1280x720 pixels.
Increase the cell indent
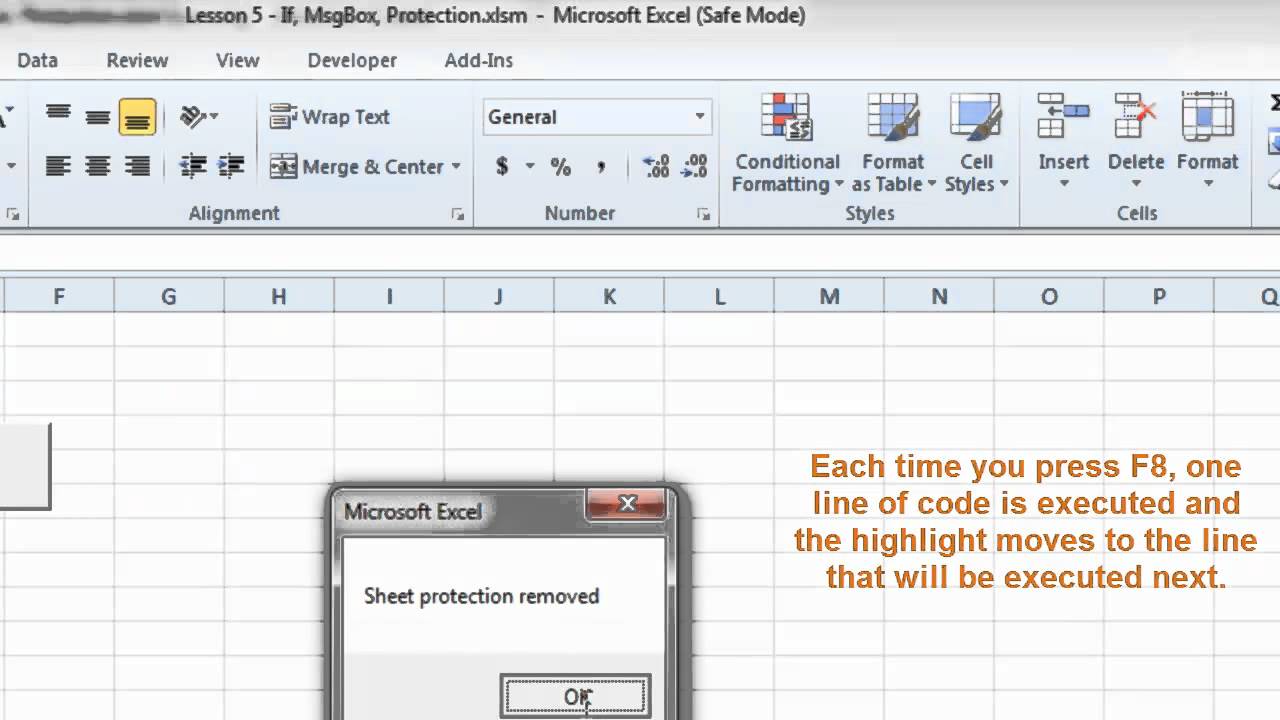tap(231, 166)
